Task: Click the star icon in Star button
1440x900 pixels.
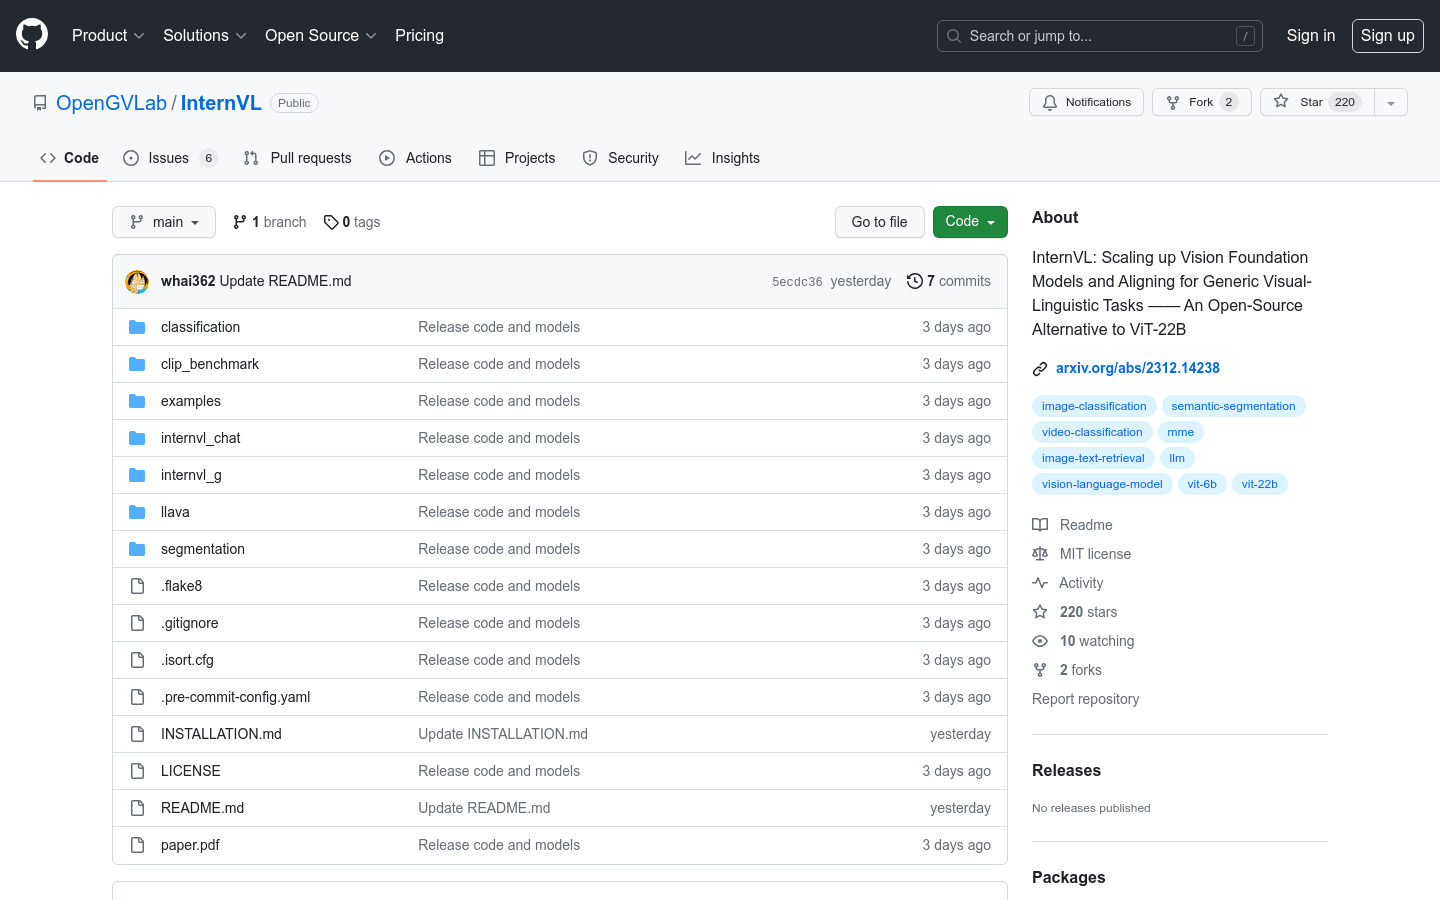Action: click(x=1281, y=101)
